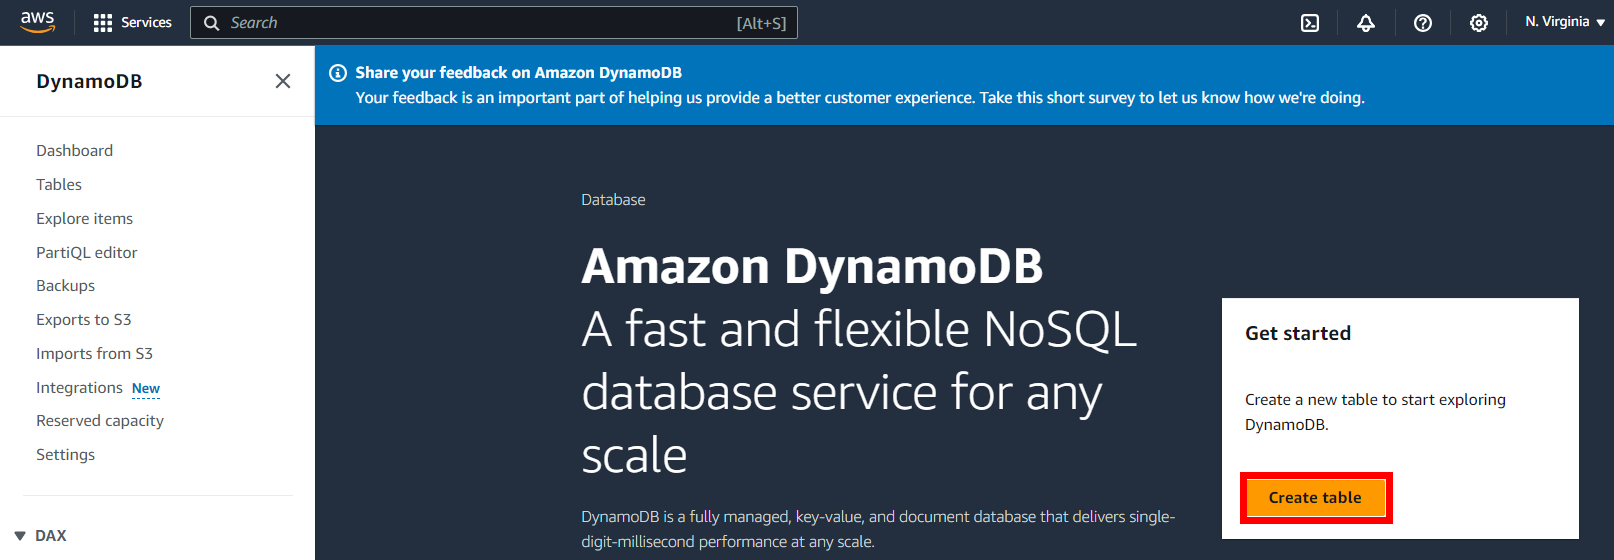The width and height of the screenshot is (1614, 560).
Task: Collapse the DAX section
Action: point(20,536)
